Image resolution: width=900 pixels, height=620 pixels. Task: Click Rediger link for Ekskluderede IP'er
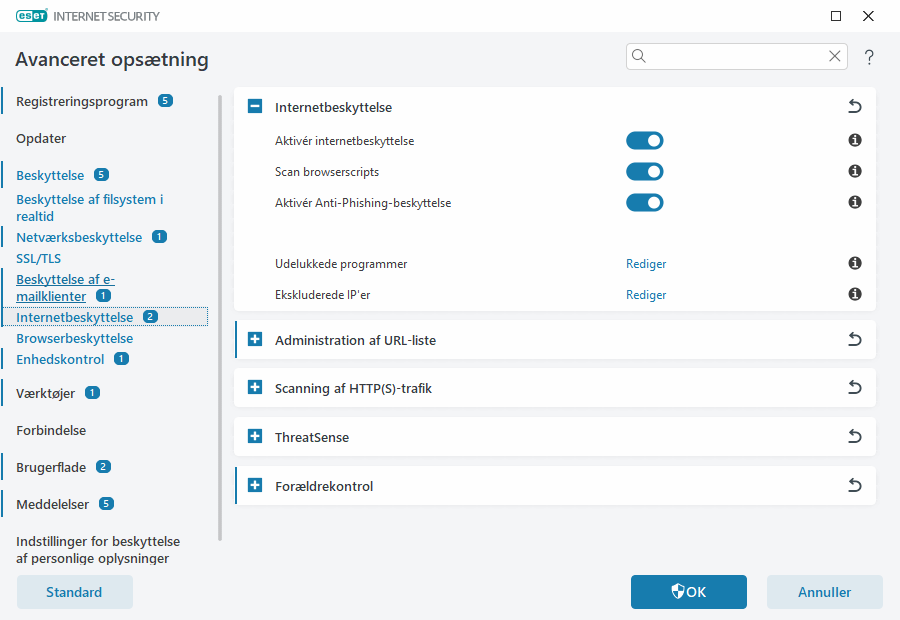[646, 295]
